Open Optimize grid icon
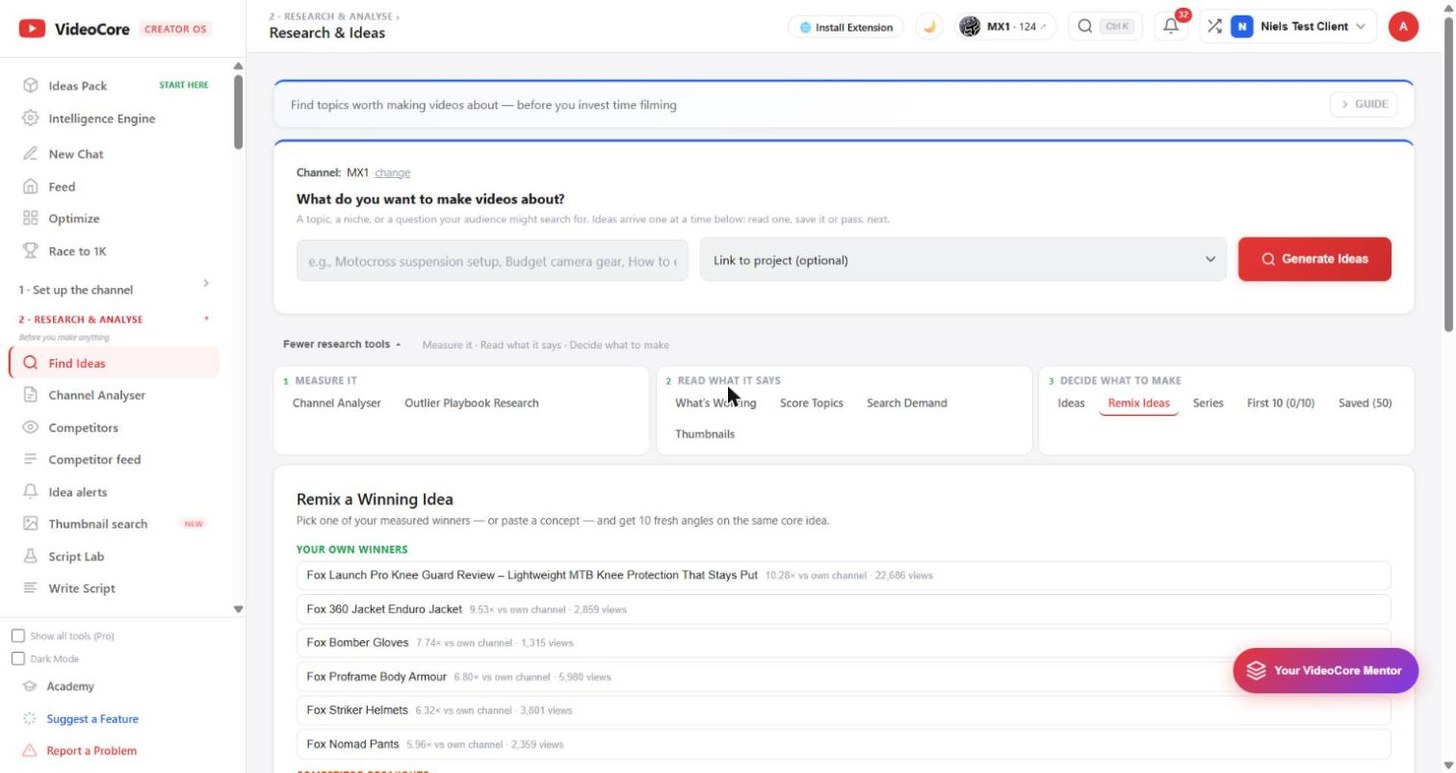This screenshot has width=1456, height=773. point(30,218)
